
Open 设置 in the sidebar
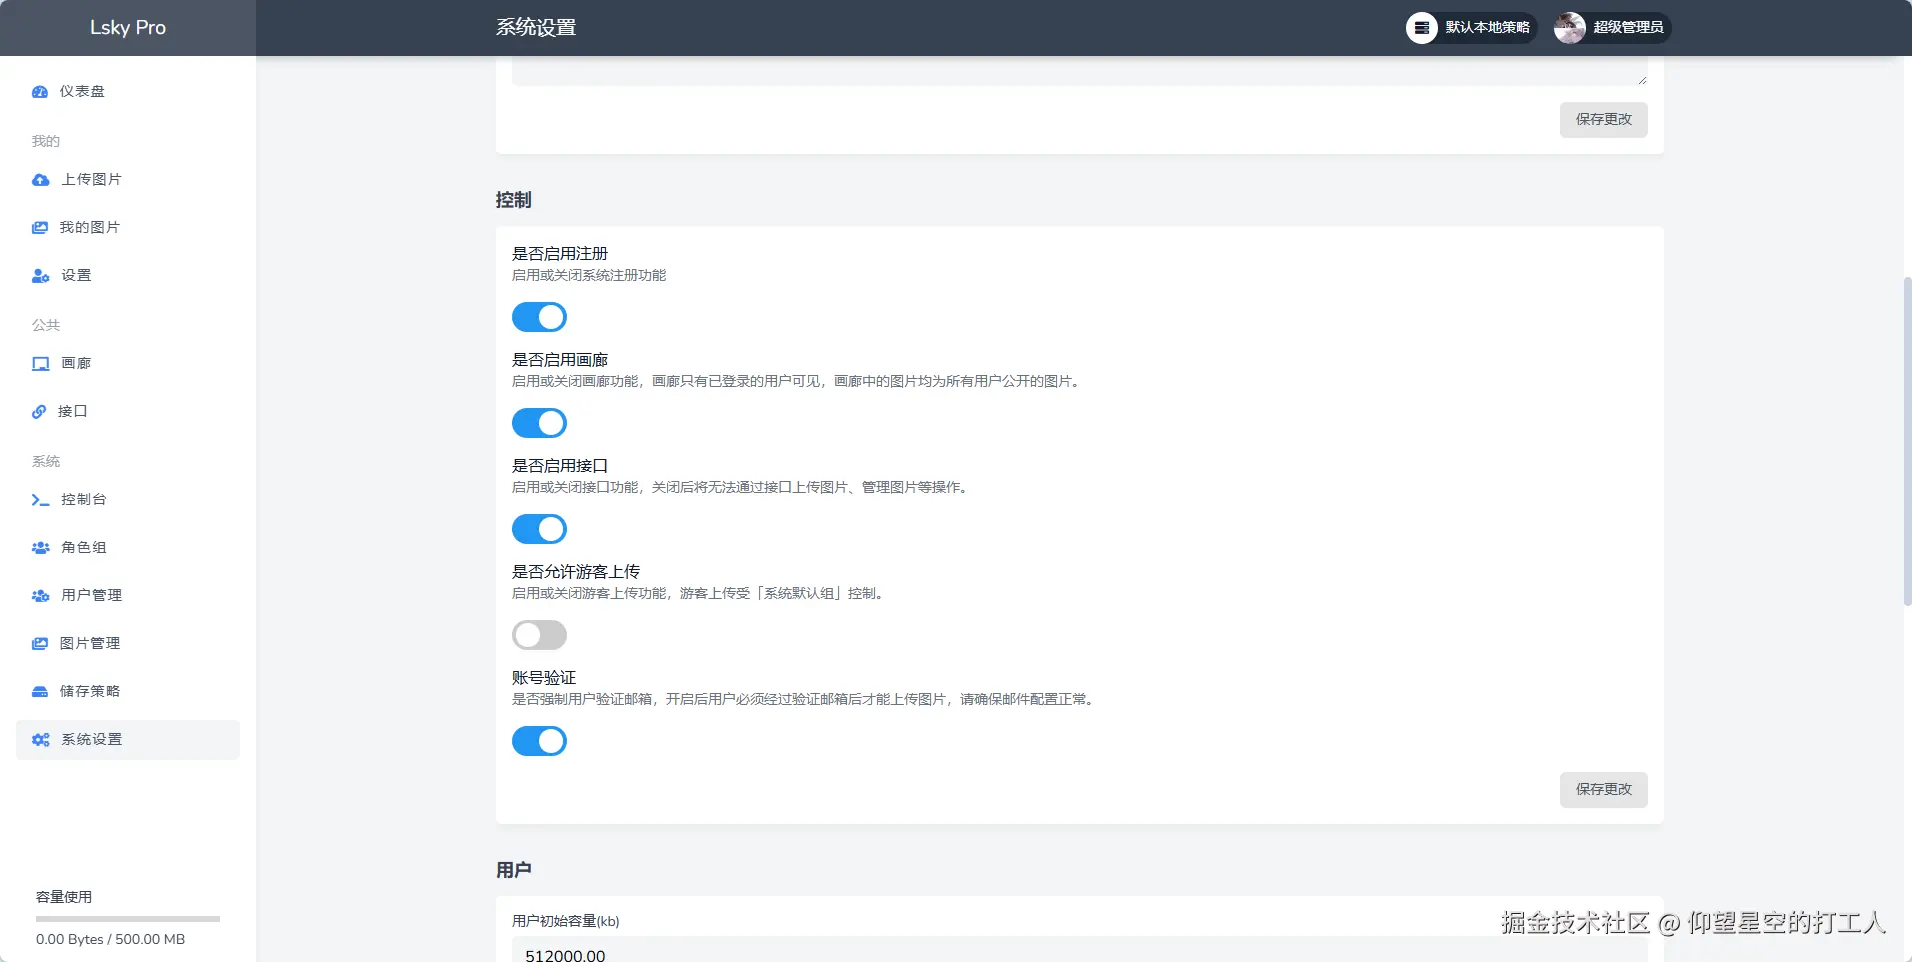(x=128, y=276)
